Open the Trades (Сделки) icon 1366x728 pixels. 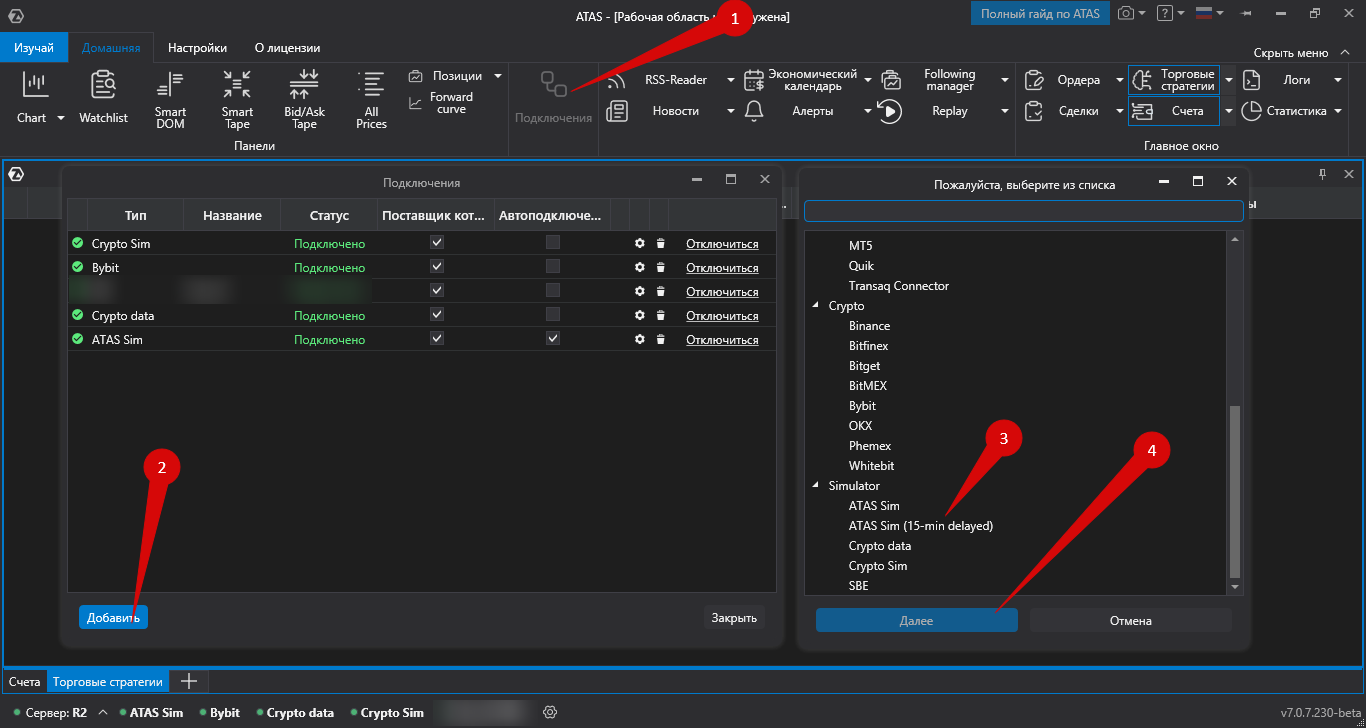pyautogui.click(x=1034, y=111)
